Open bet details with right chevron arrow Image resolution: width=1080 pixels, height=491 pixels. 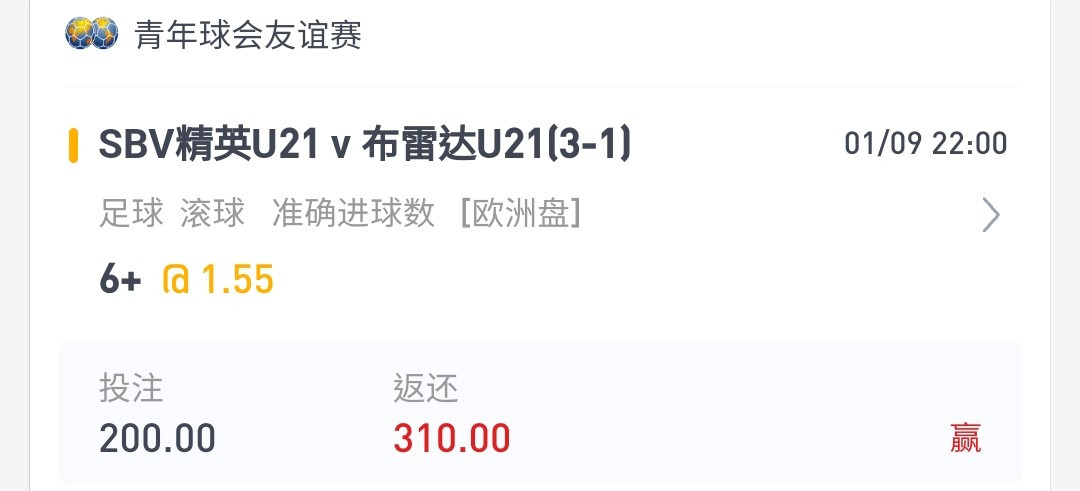point(990,216)
